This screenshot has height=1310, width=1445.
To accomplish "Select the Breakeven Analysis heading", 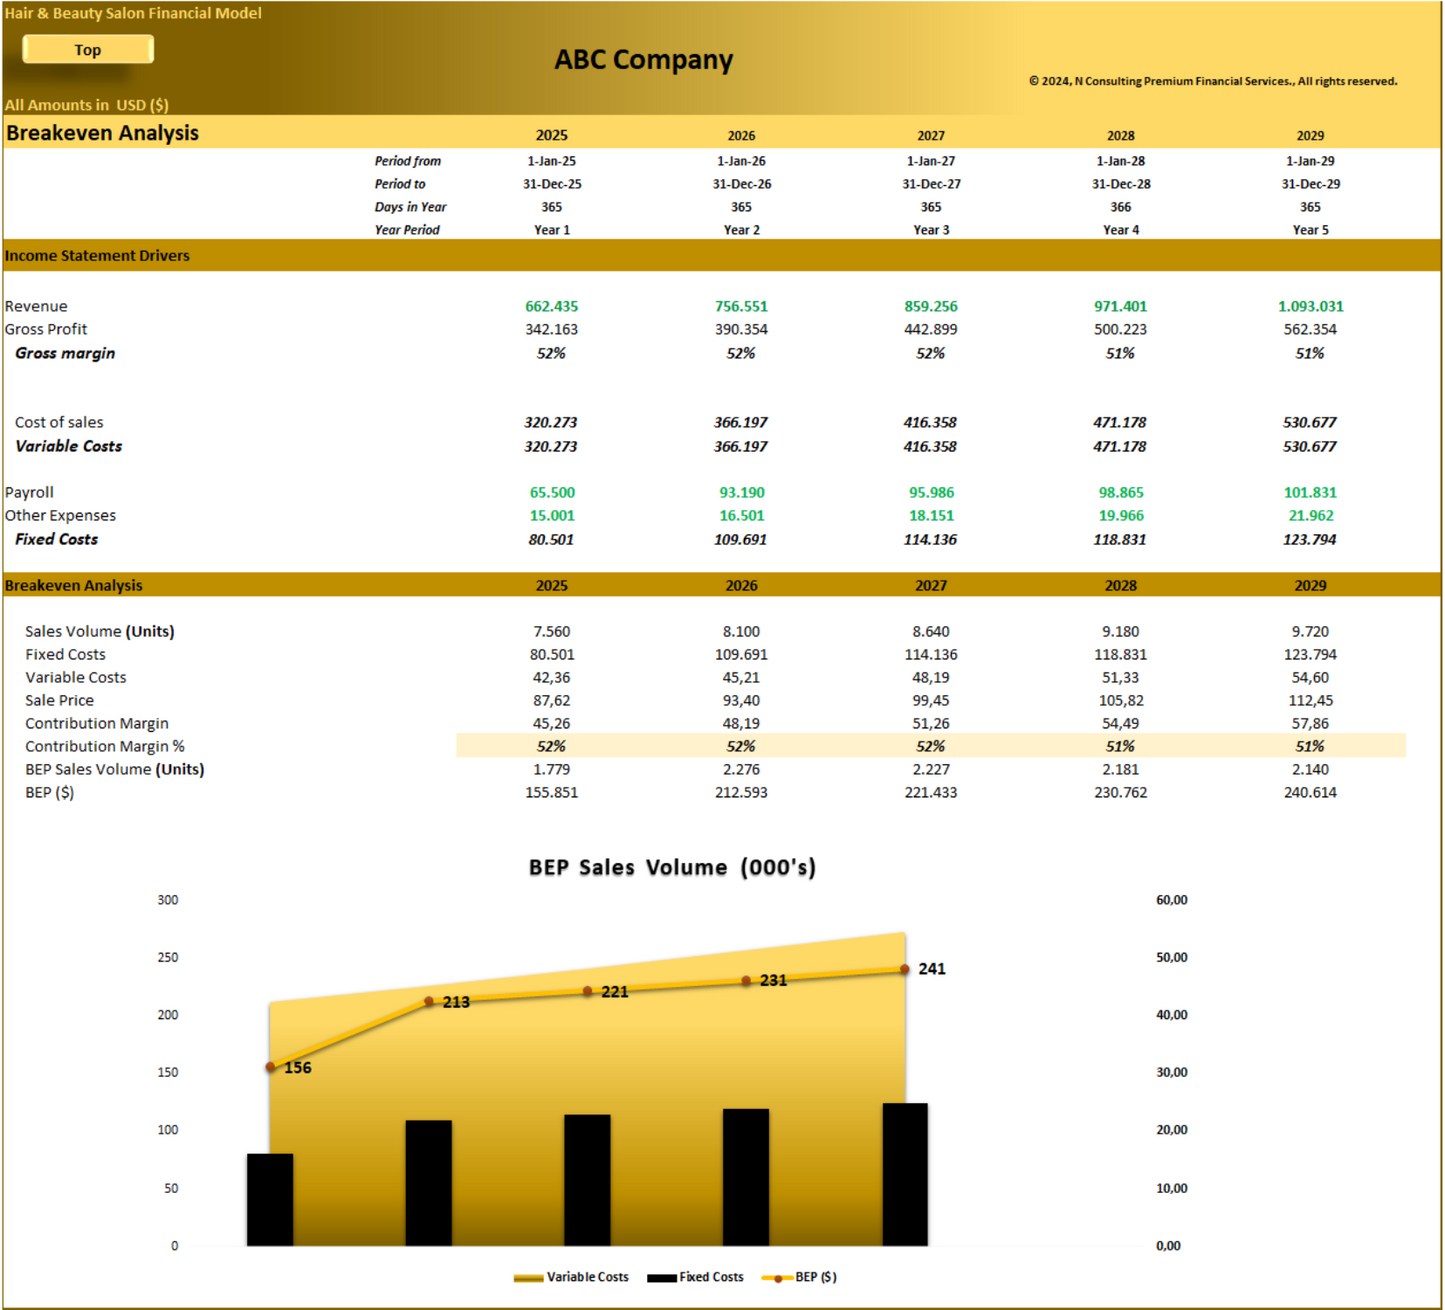I will point(102,133).
